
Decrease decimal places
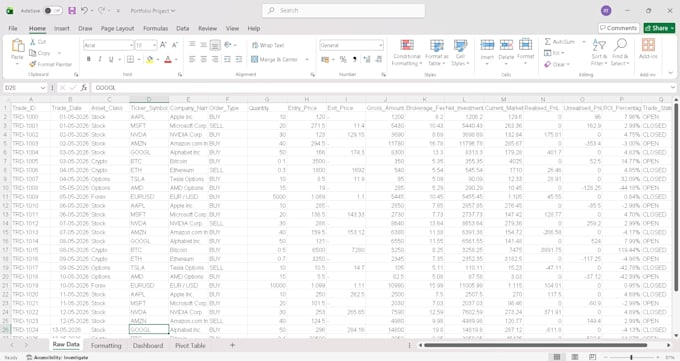click(x=379, y=59)
